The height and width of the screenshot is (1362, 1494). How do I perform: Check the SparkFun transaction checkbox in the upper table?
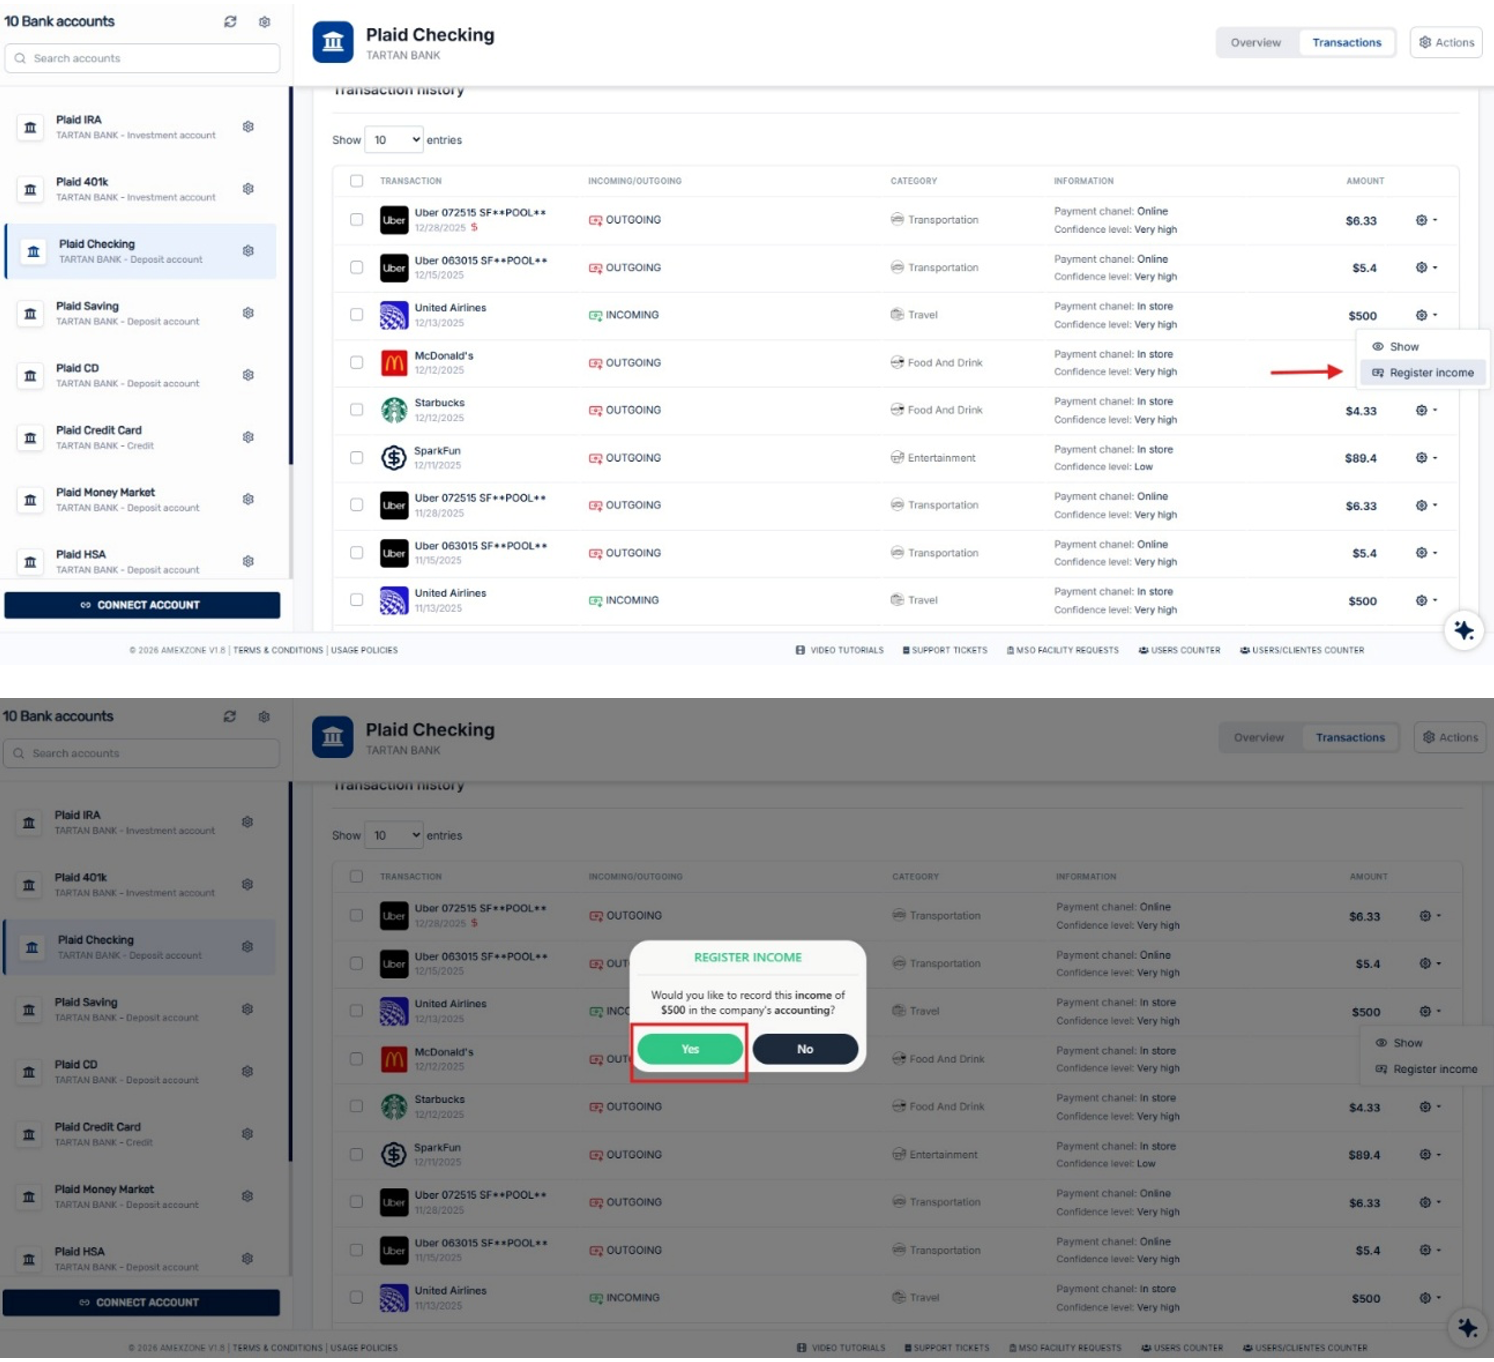click(357, 458)
